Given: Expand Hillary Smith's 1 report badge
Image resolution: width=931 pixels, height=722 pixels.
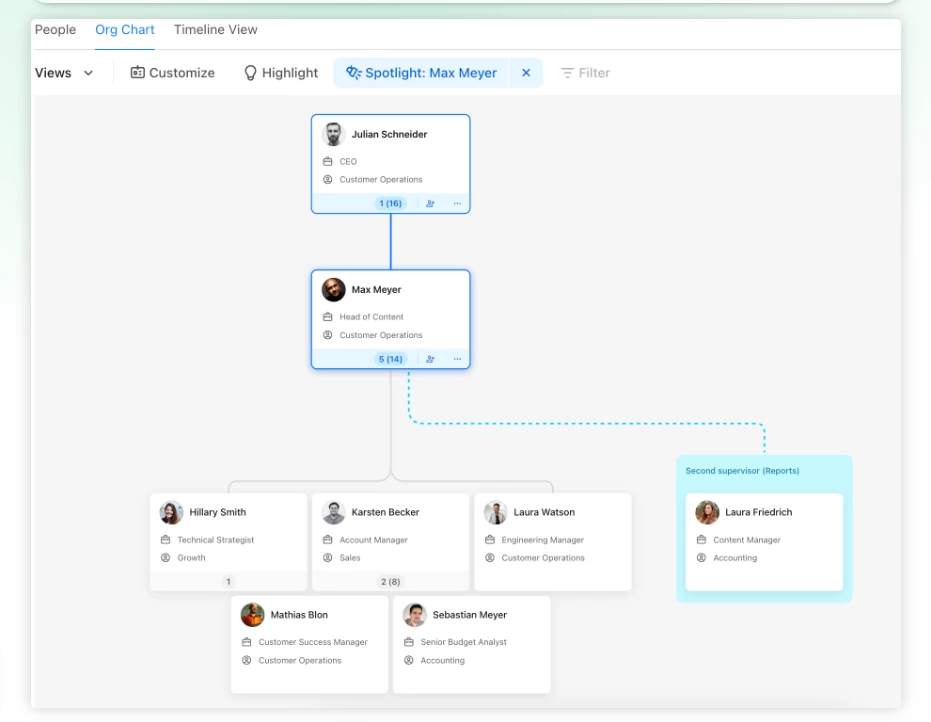Looking at the screenshot, I should tap(229, 582).
